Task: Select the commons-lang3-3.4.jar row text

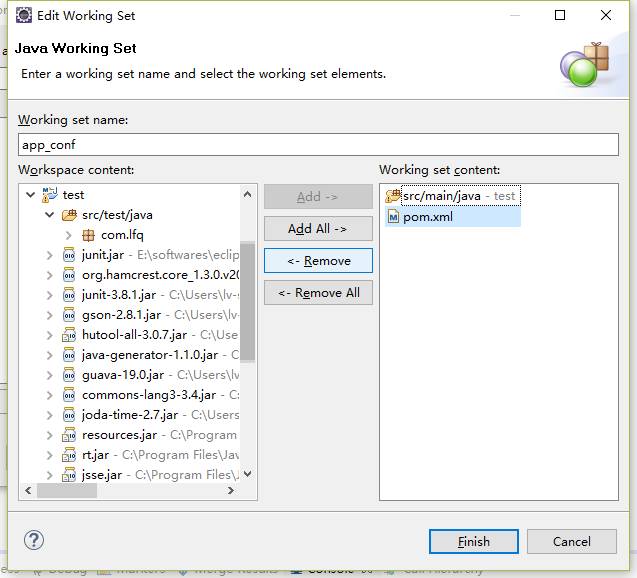Action: tap(149, 395)
